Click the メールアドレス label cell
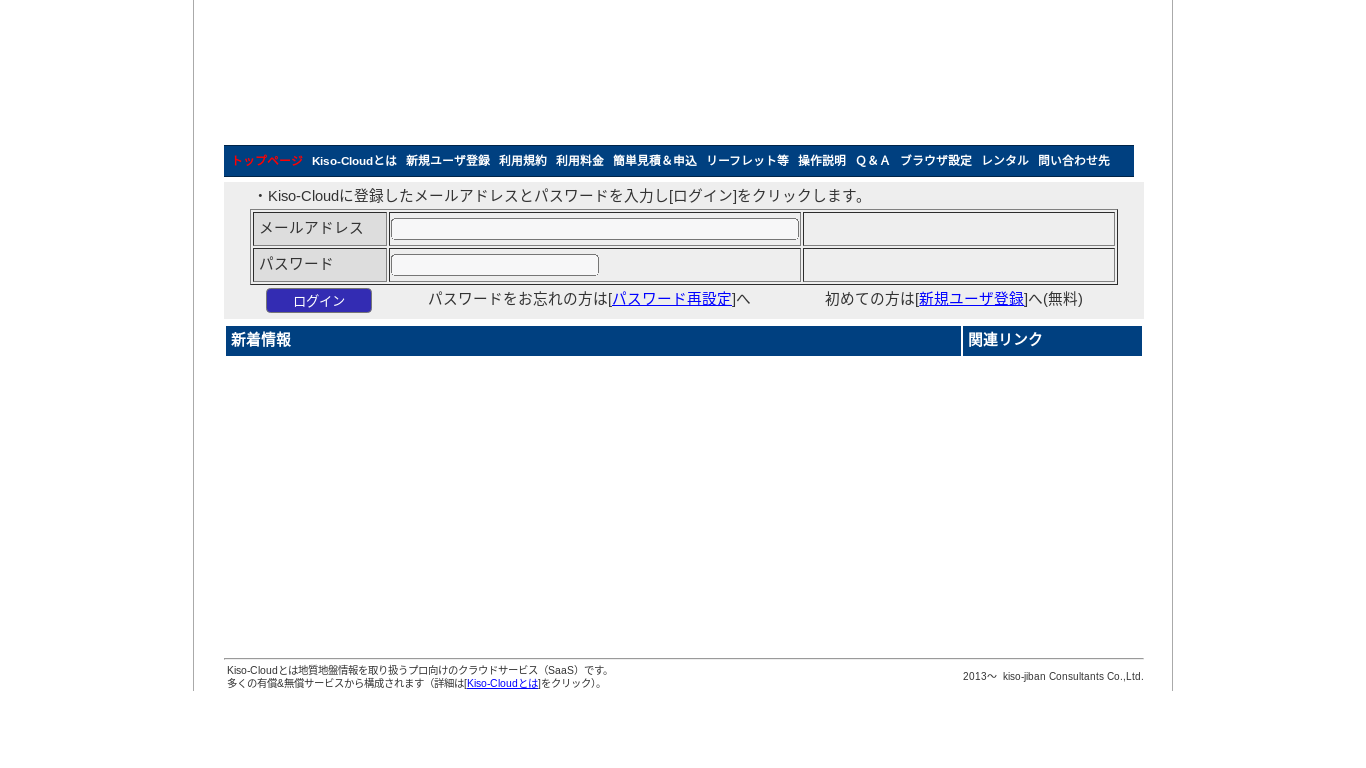Viewport: 1366px width, 768px height. pyautogui.click(x=320, y=229)
